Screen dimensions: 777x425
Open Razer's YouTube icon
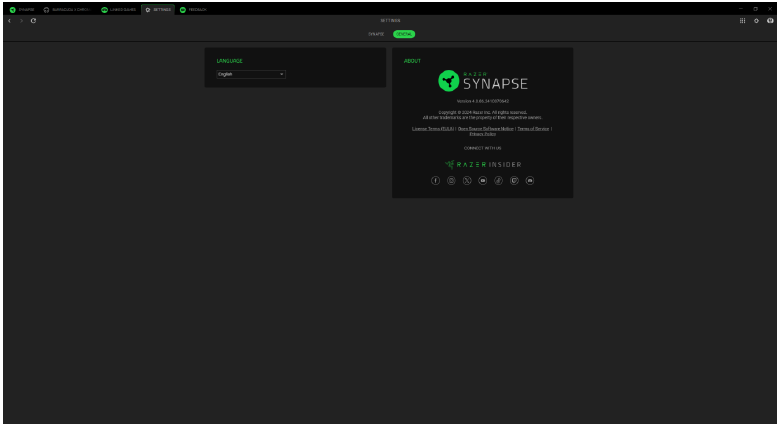(x=483, y=181)
